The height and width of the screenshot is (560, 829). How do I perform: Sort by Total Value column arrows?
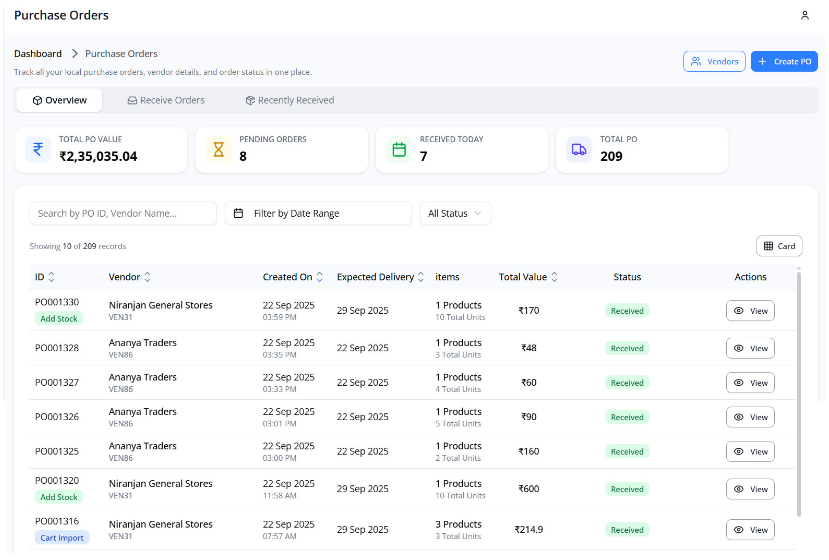coord(554,277)
